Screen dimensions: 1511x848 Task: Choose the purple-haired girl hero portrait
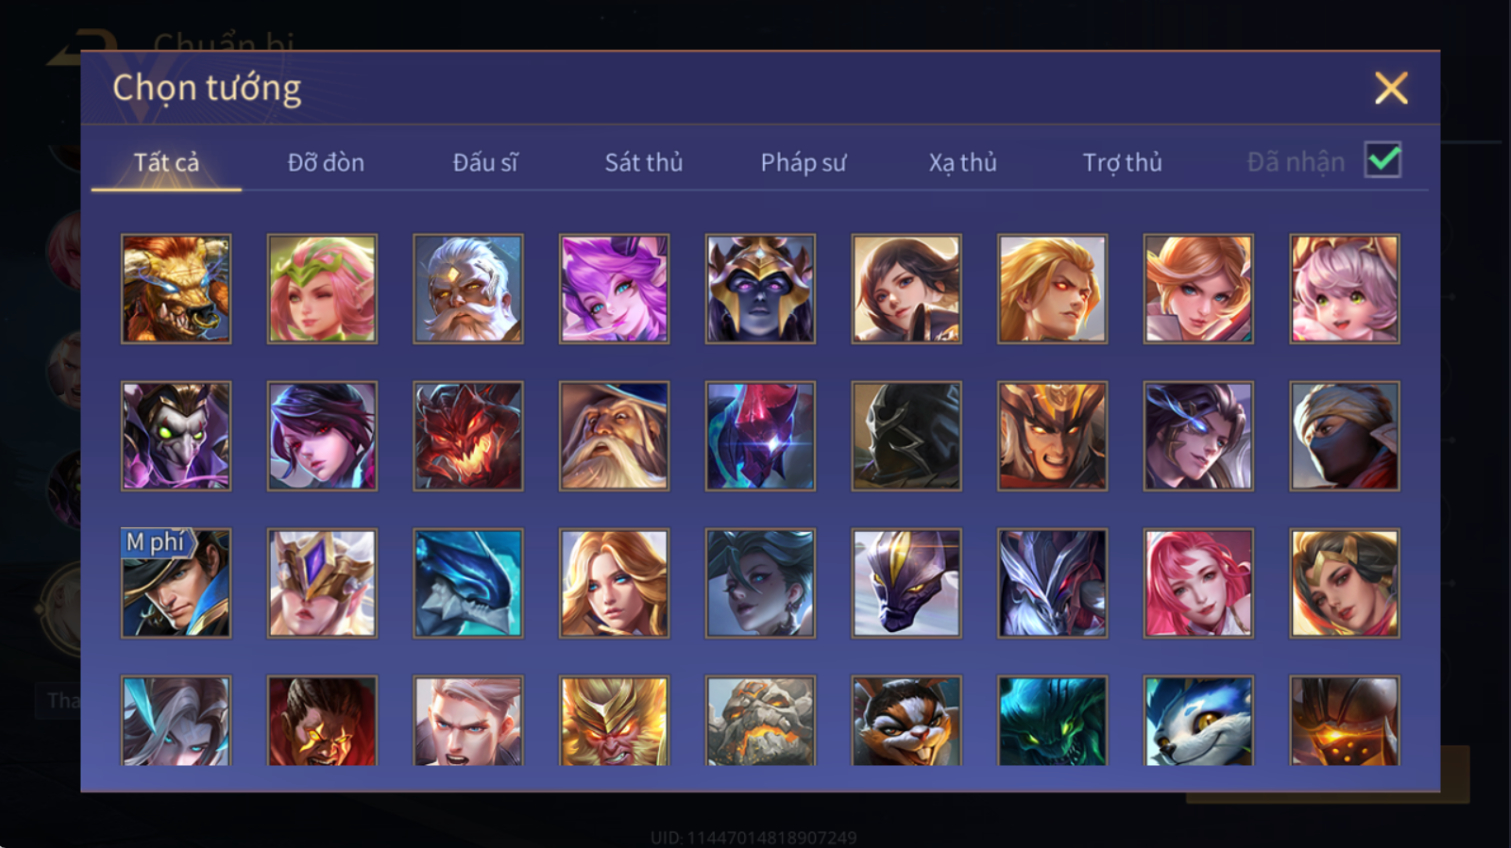coord(614,289)
